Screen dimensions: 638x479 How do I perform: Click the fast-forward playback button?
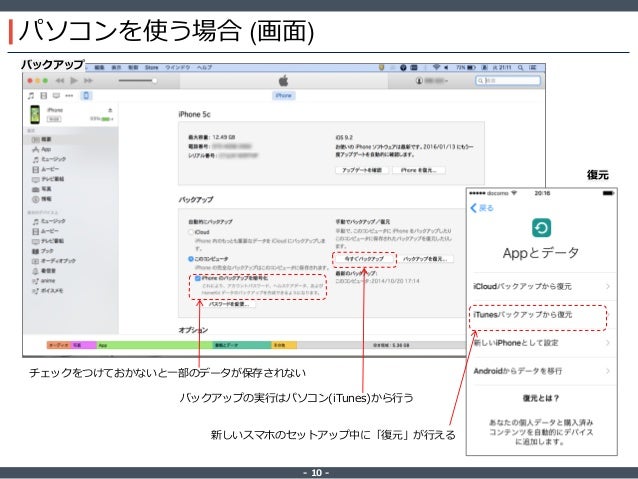[88, 81]
